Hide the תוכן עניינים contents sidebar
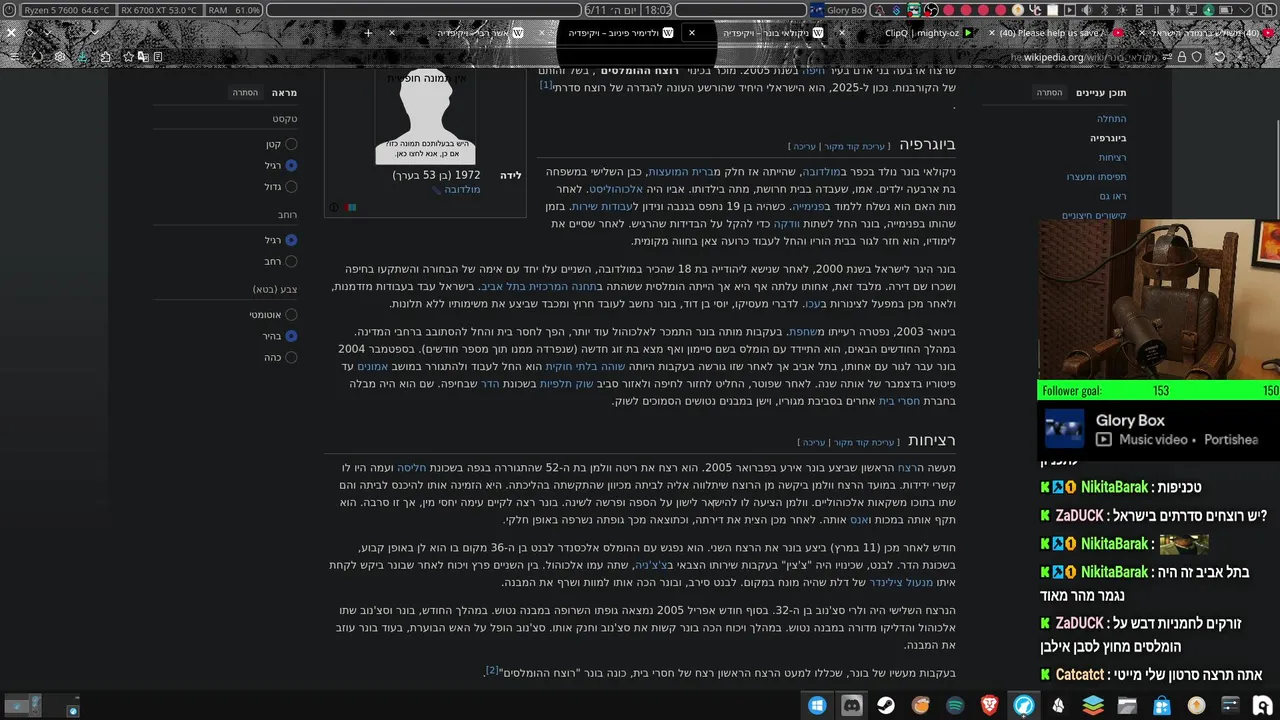The width and height of the screenshot is (1280, 720). coord(1049,93)
